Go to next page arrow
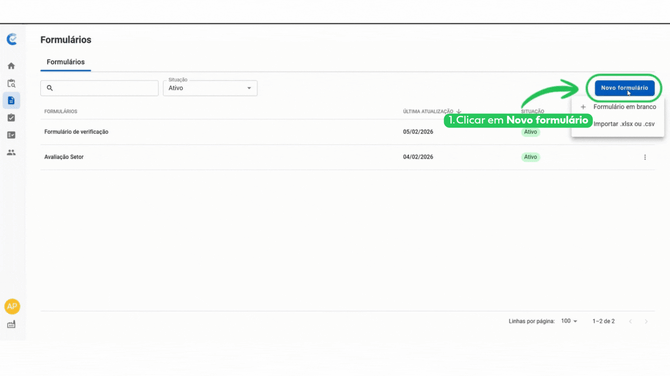Viewport: 670px width, 376px height. tap(646, 321)
